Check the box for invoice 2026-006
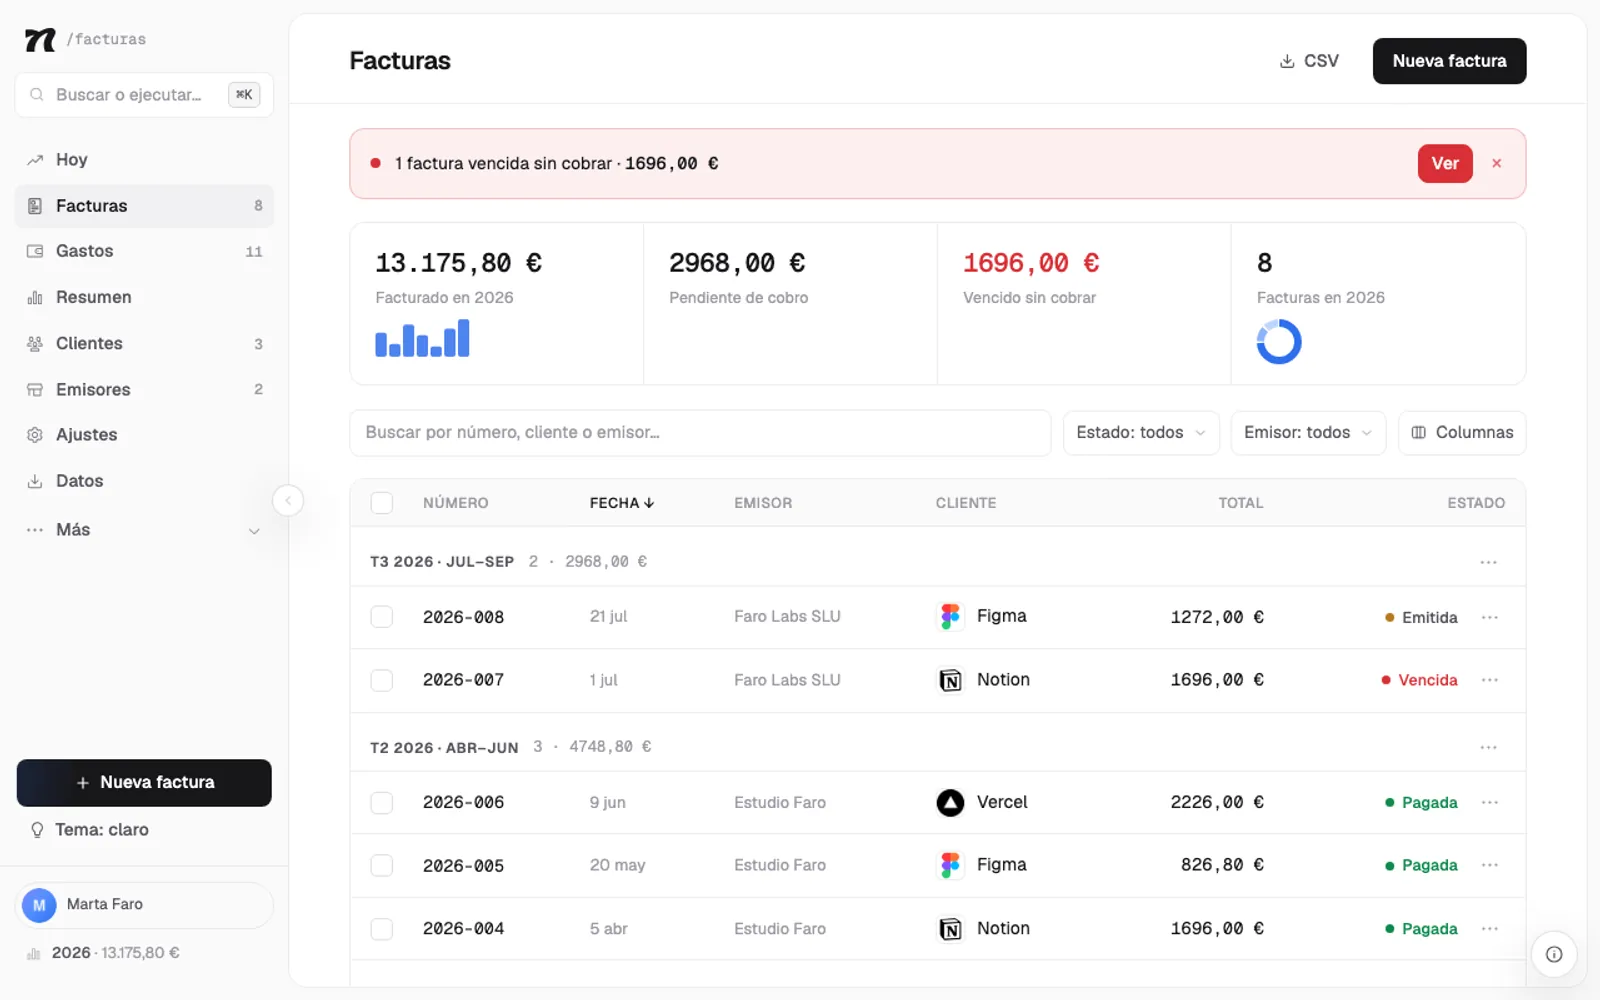Image resolution: width=1600 pixels, height=1000 pixels. click(382, 802)
